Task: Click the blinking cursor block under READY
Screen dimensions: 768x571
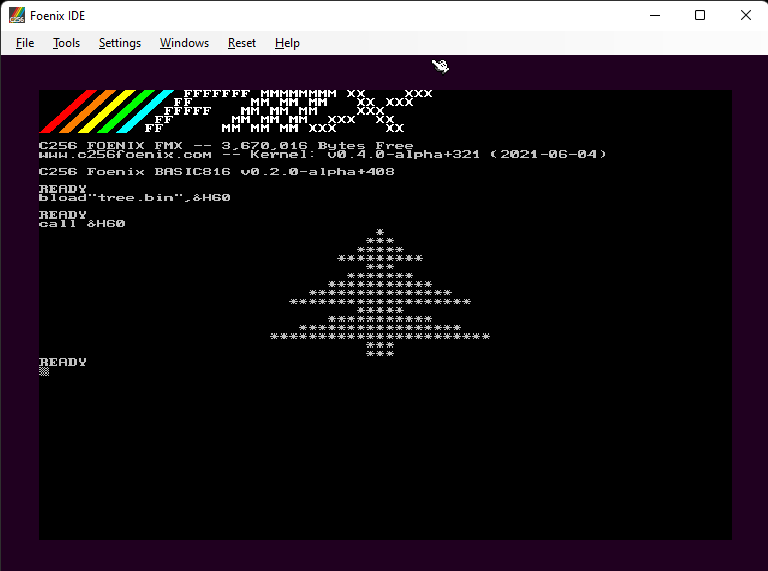Action: click(x=44, y=371)
